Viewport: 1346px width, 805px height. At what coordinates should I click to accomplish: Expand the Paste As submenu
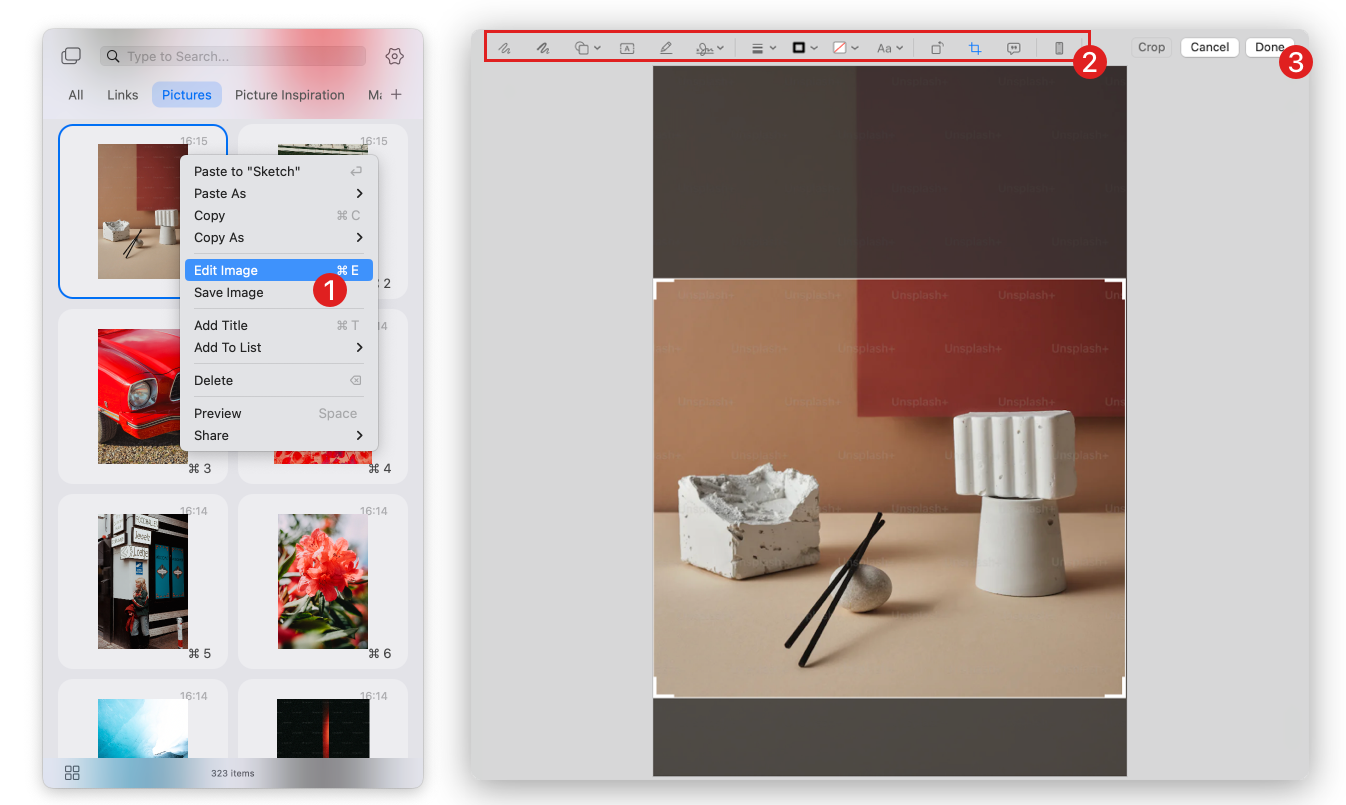pos(279,193)
